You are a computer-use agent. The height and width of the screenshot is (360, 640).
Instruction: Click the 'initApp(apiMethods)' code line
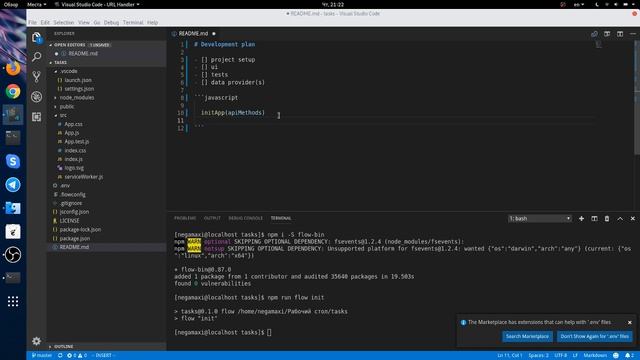click(233, 113)
